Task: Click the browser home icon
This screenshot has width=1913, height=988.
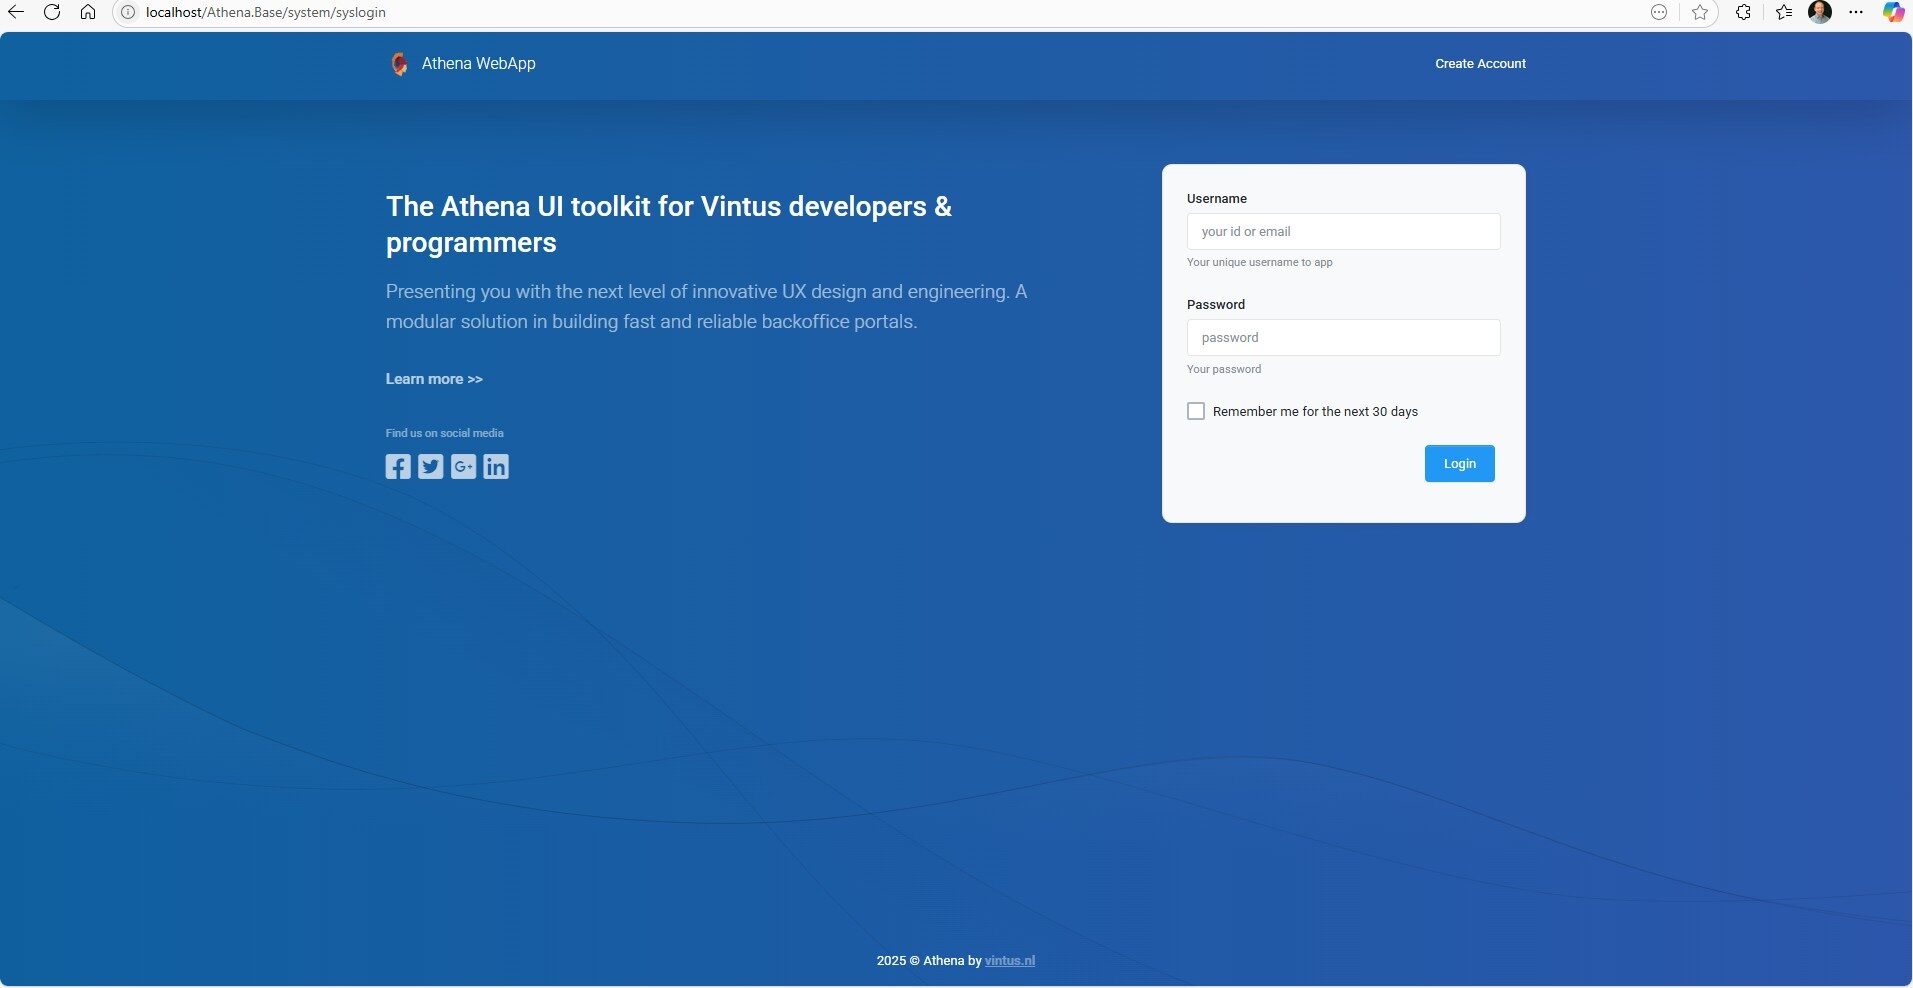Action: [x=88, y=12]
